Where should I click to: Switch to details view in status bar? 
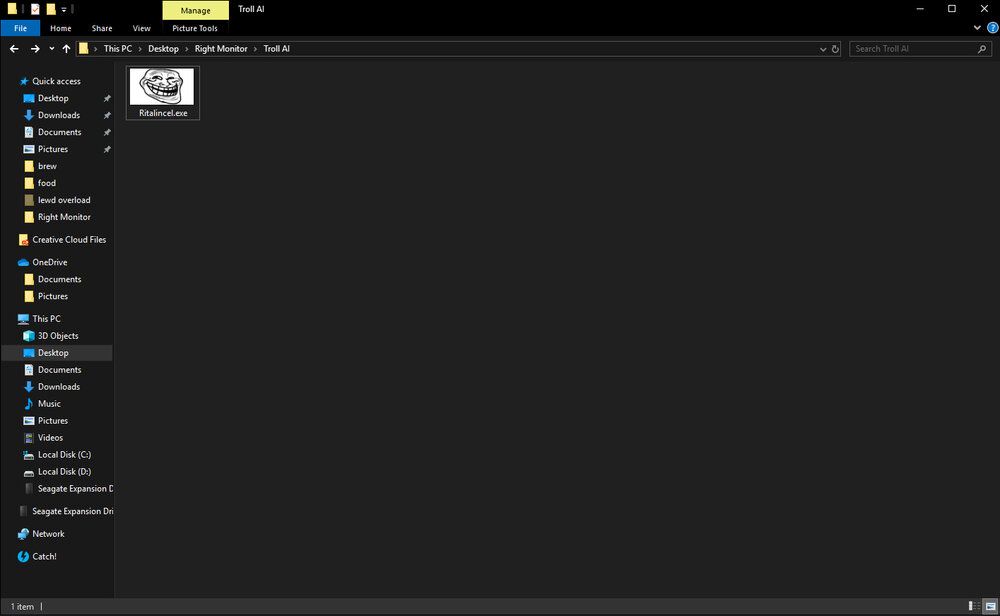pyautogui.click(x=974, y=606)
